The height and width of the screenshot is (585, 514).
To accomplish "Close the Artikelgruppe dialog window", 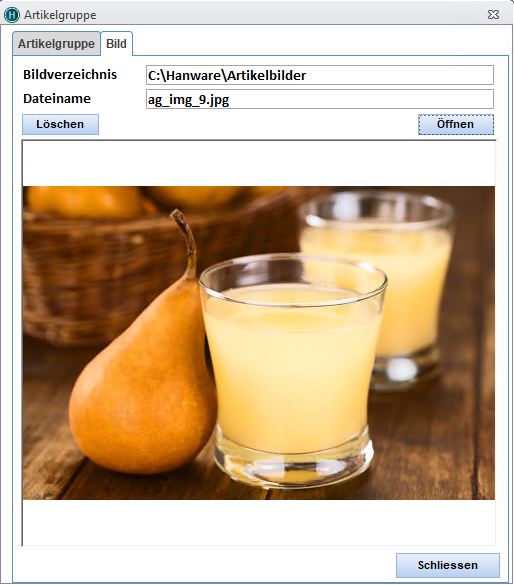I will click(493, 15).
